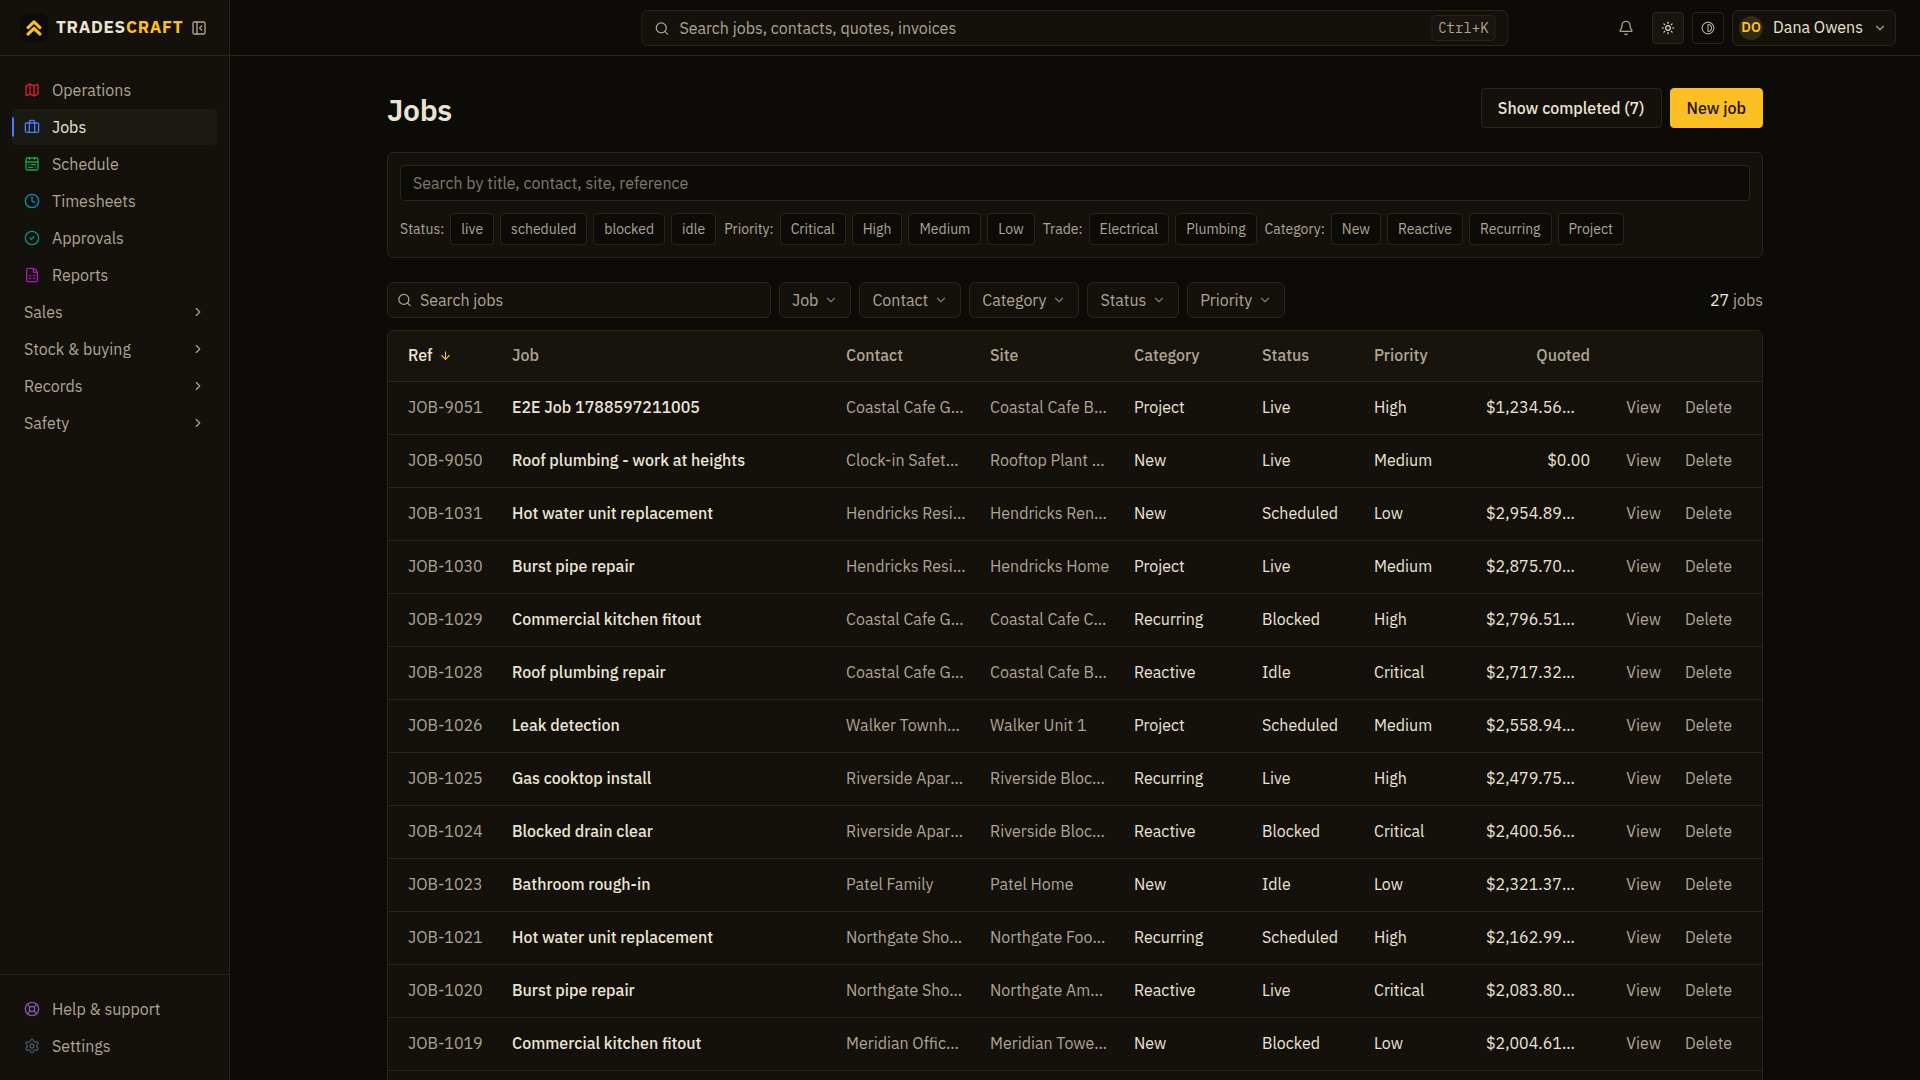
Task: Expand the Safety section
Action: [x=114, y=423]
